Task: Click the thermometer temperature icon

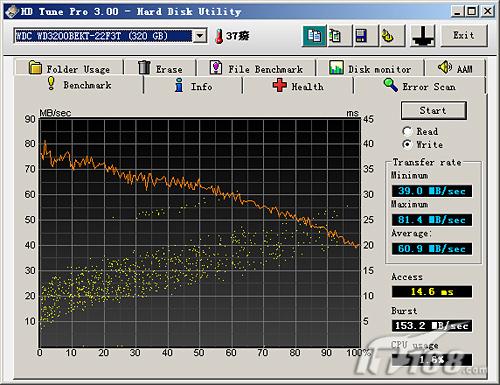Action: coord(219,36)
